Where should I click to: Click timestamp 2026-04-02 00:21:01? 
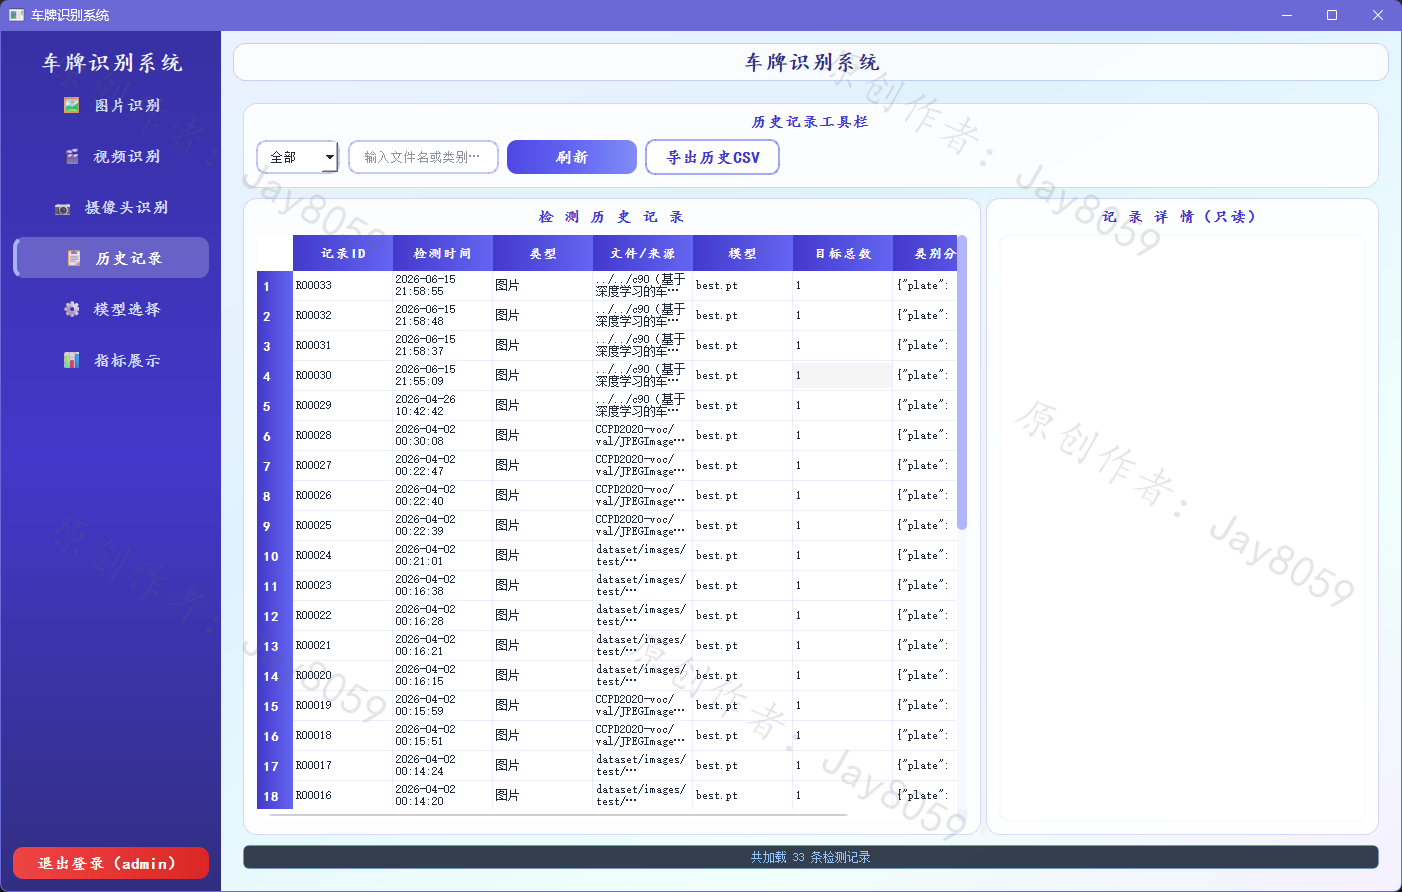tap(443, 556)
